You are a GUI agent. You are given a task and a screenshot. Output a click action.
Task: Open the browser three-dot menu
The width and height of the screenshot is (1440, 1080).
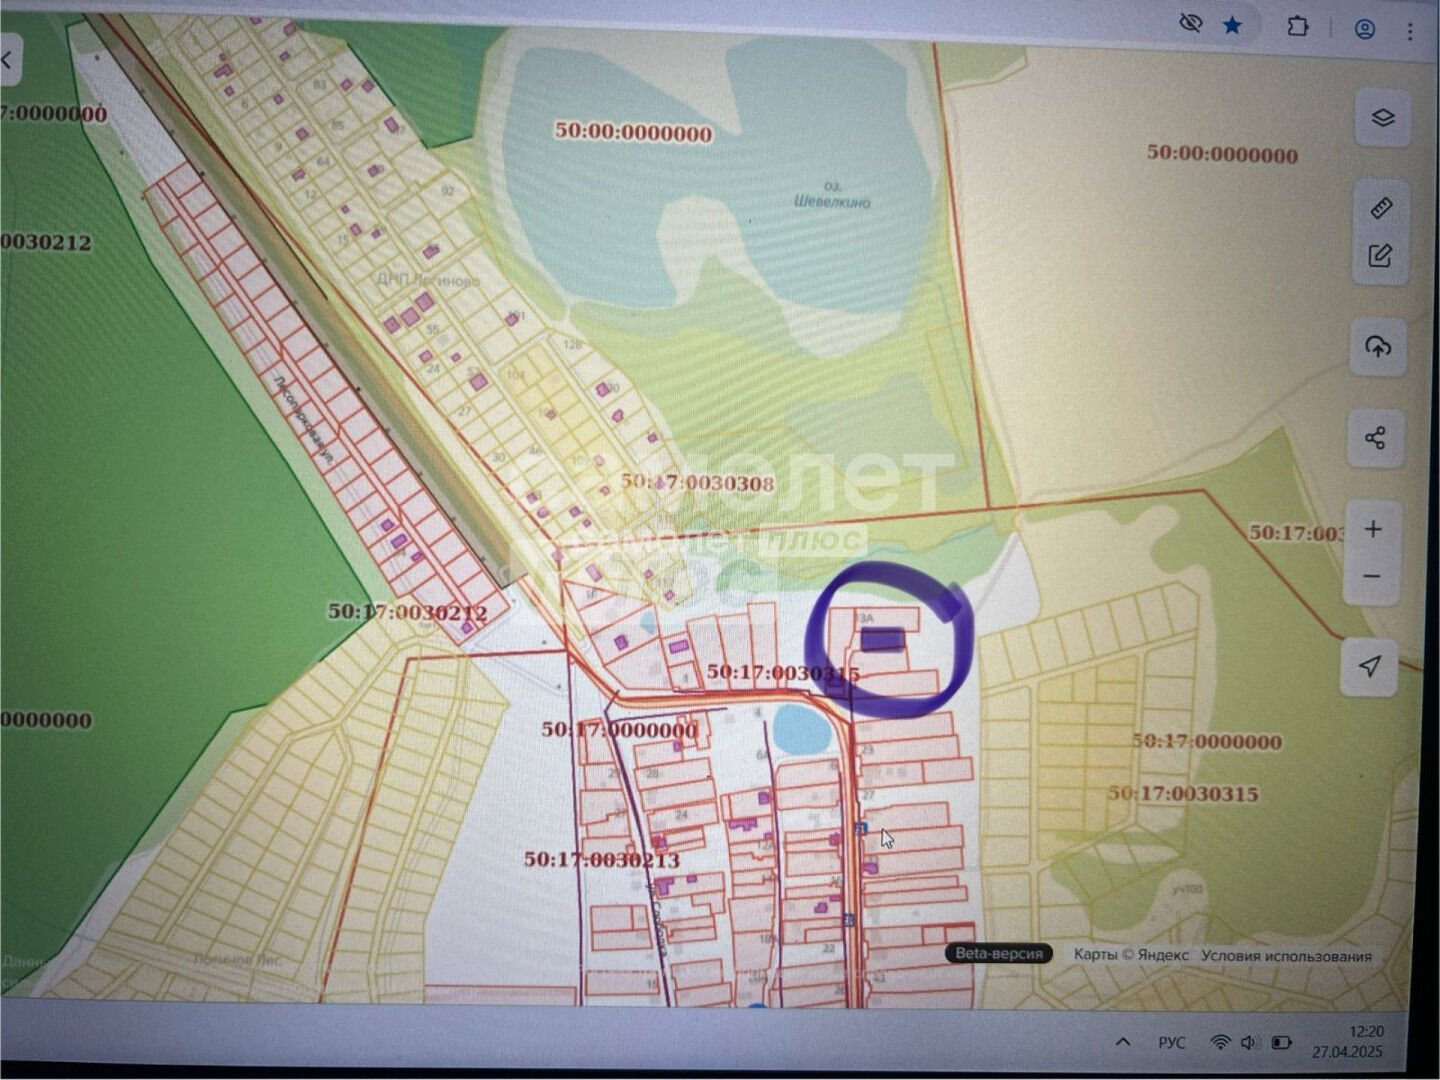click(x=1411, y=31)
